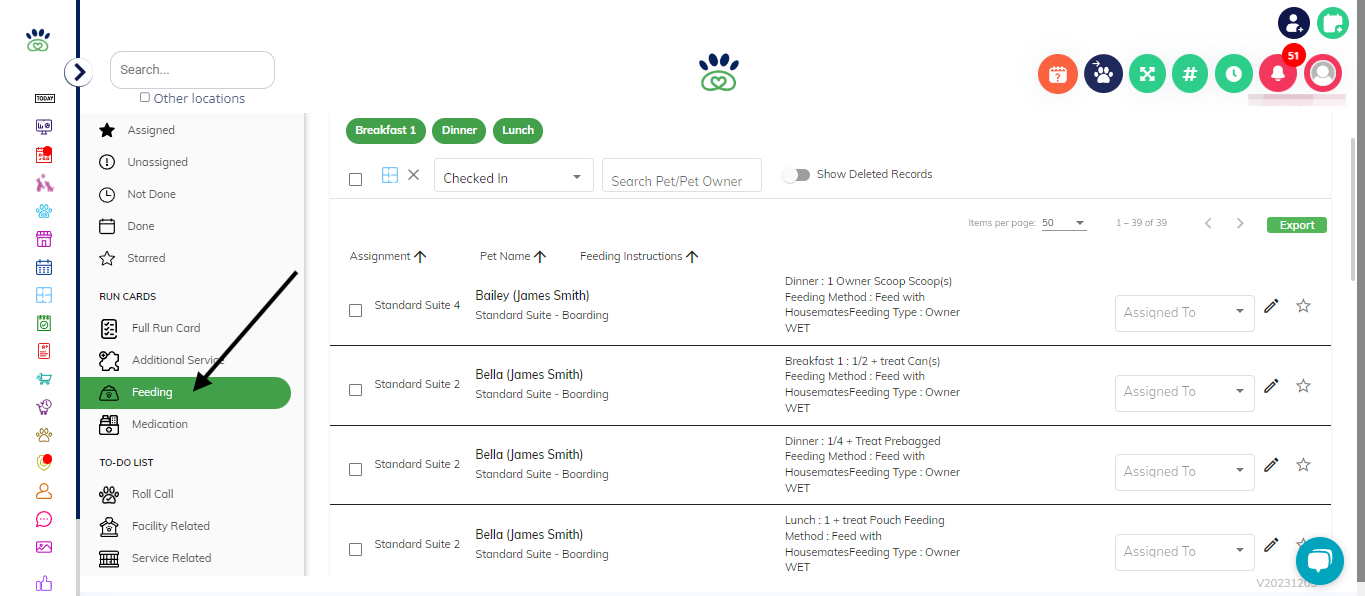Click the orange person icon in left rail
Screen dimensions: 1365x596
pos(44,491)
